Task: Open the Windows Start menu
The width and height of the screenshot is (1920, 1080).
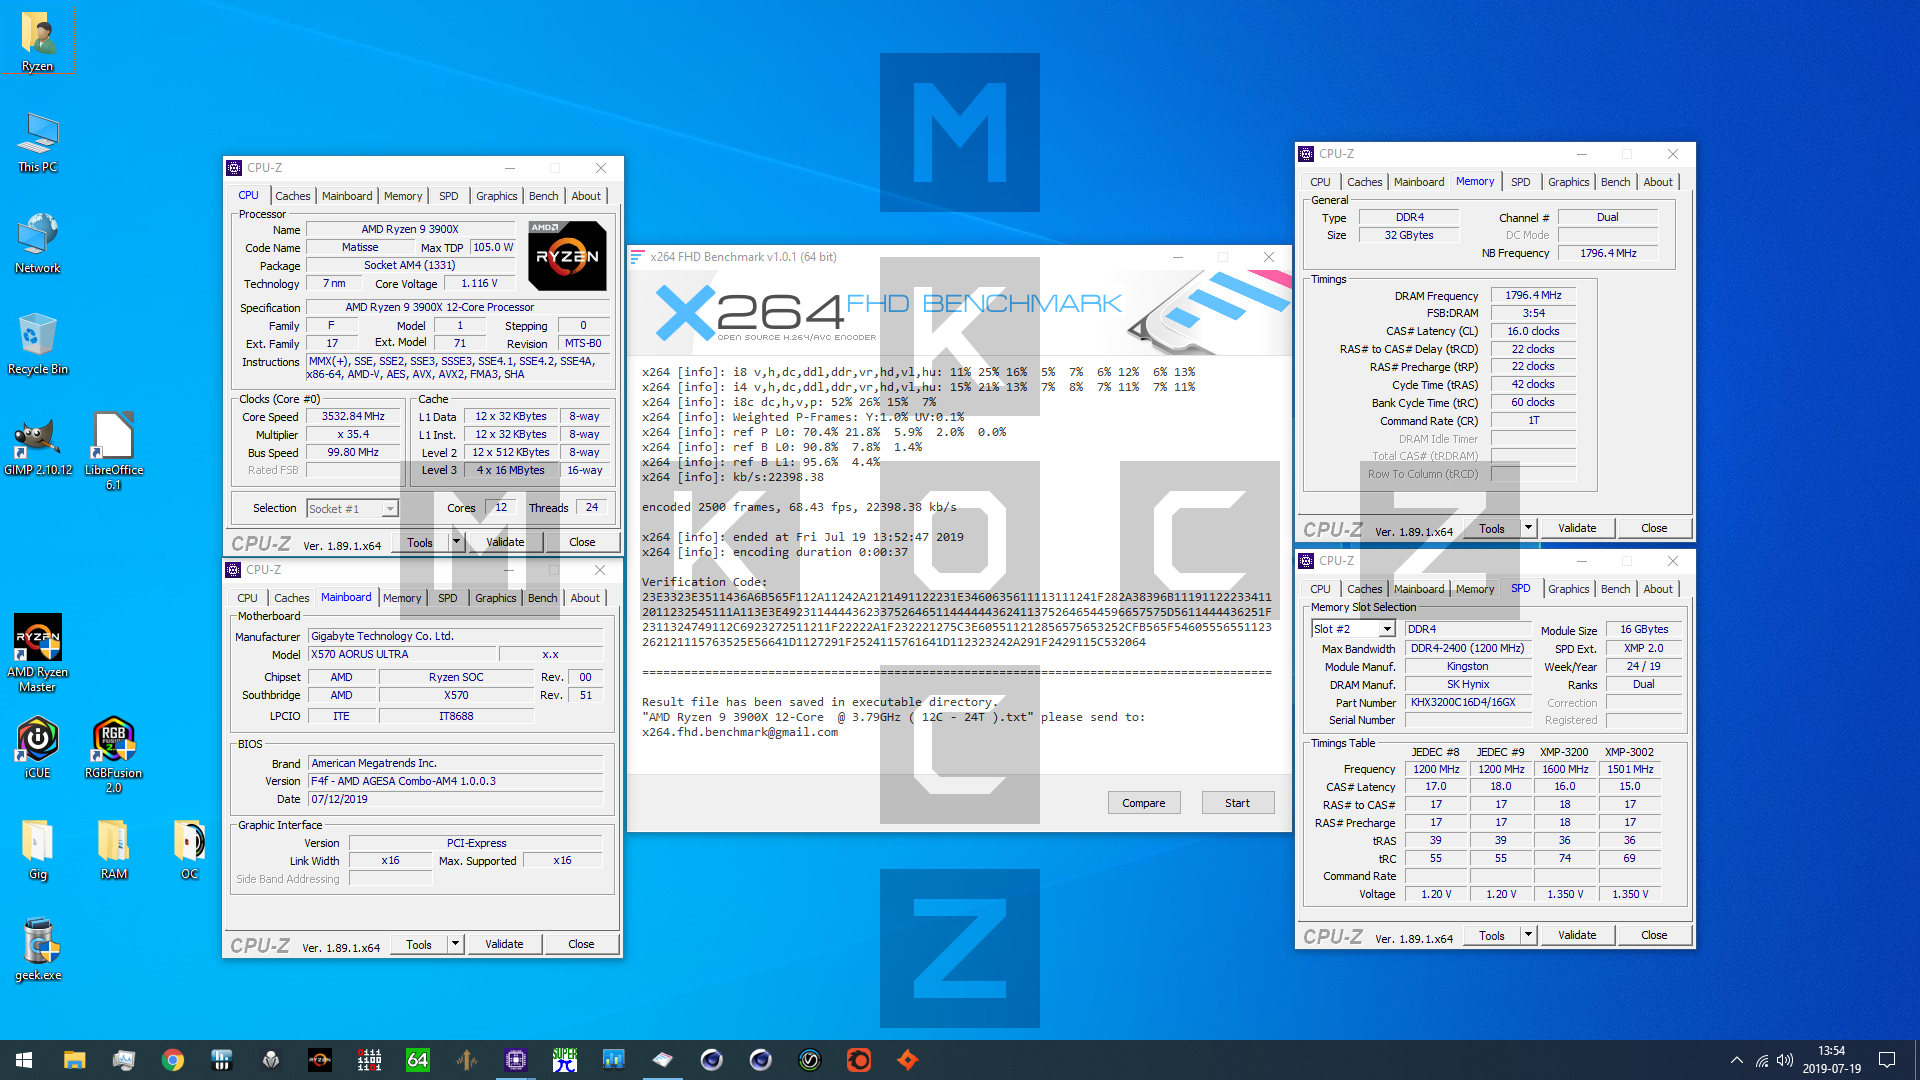Action: [24, 1060]
